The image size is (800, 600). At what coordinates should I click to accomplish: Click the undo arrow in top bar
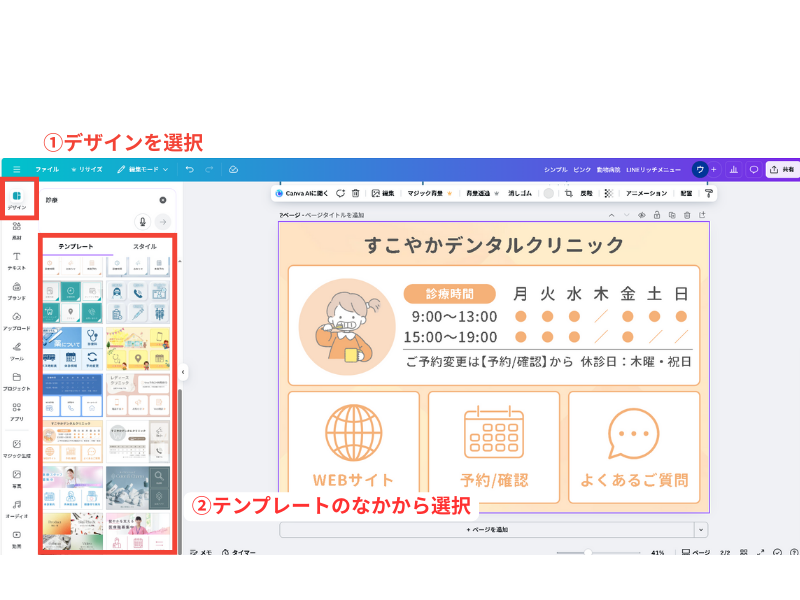(188, 170)
